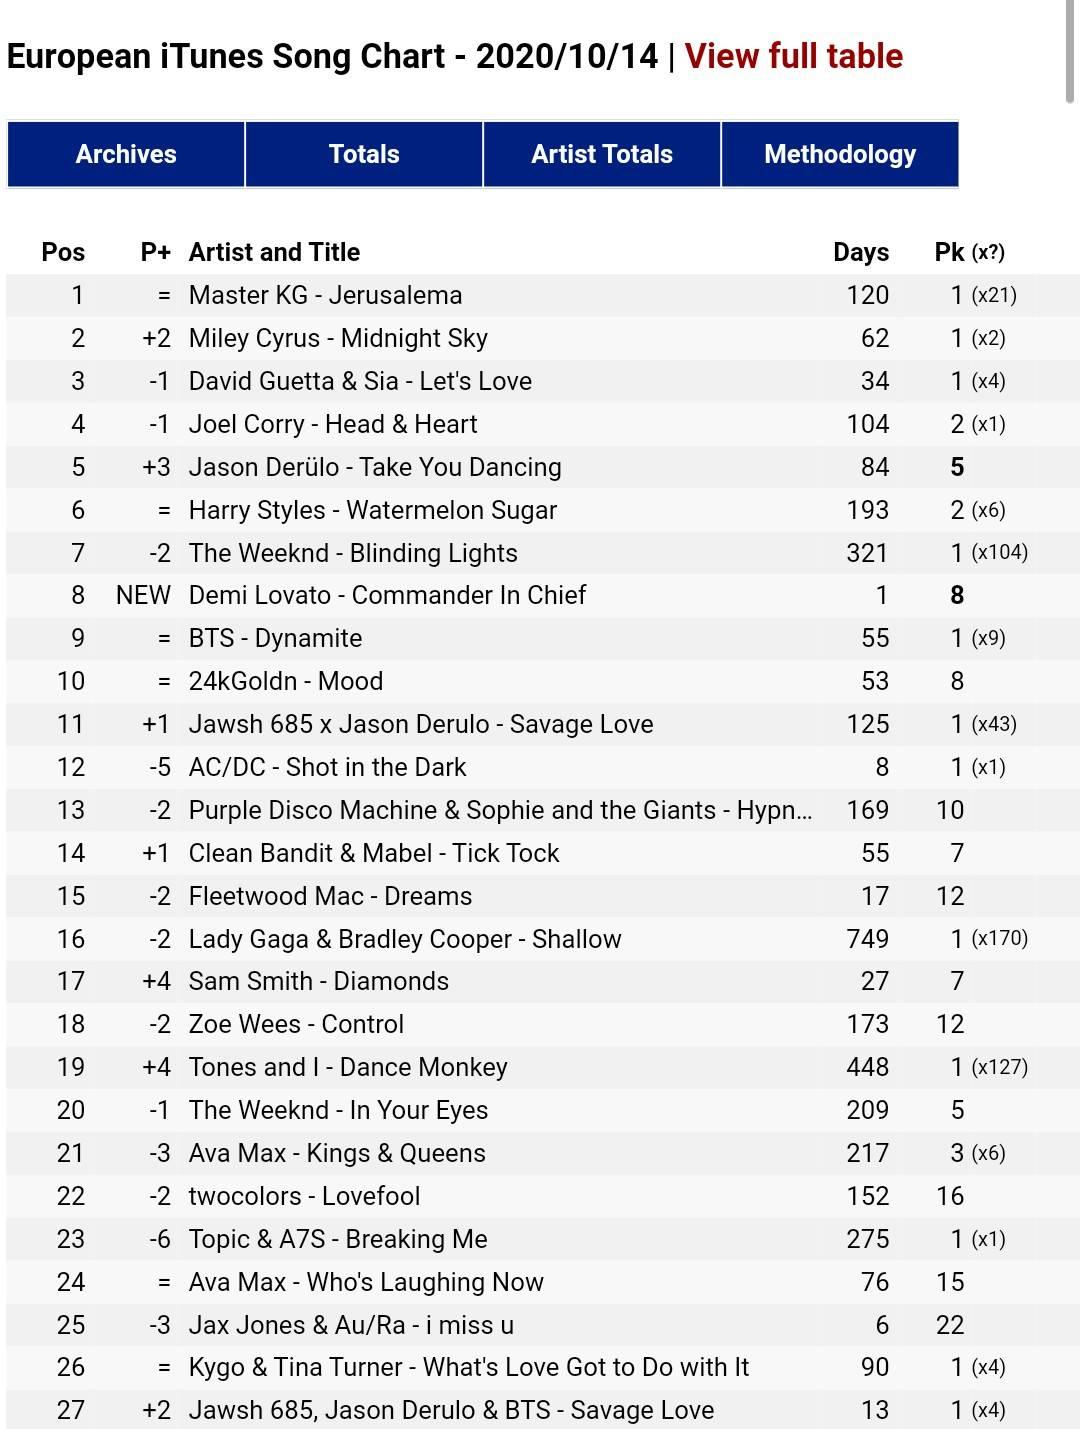The image size is (1080, 1429).
Task: Click the Days column header
Action: point(861,252)
